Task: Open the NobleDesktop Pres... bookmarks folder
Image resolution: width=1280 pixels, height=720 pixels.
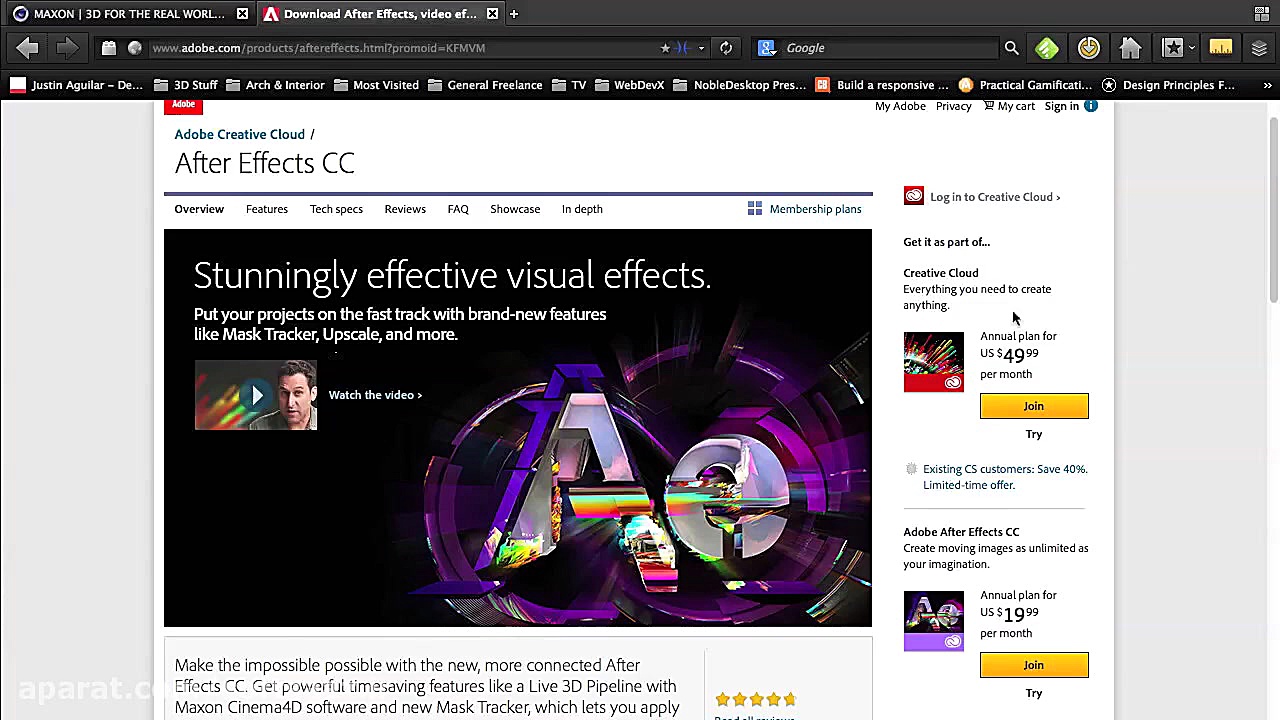Action: click(741, 85)
